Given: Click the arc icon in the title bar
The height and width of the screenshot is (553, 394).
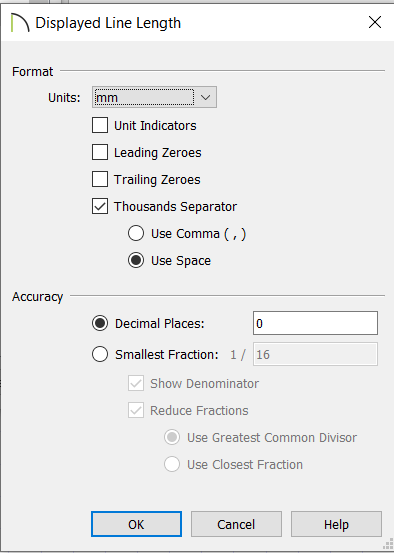Looking at the screenshot, I should (20, 23).
